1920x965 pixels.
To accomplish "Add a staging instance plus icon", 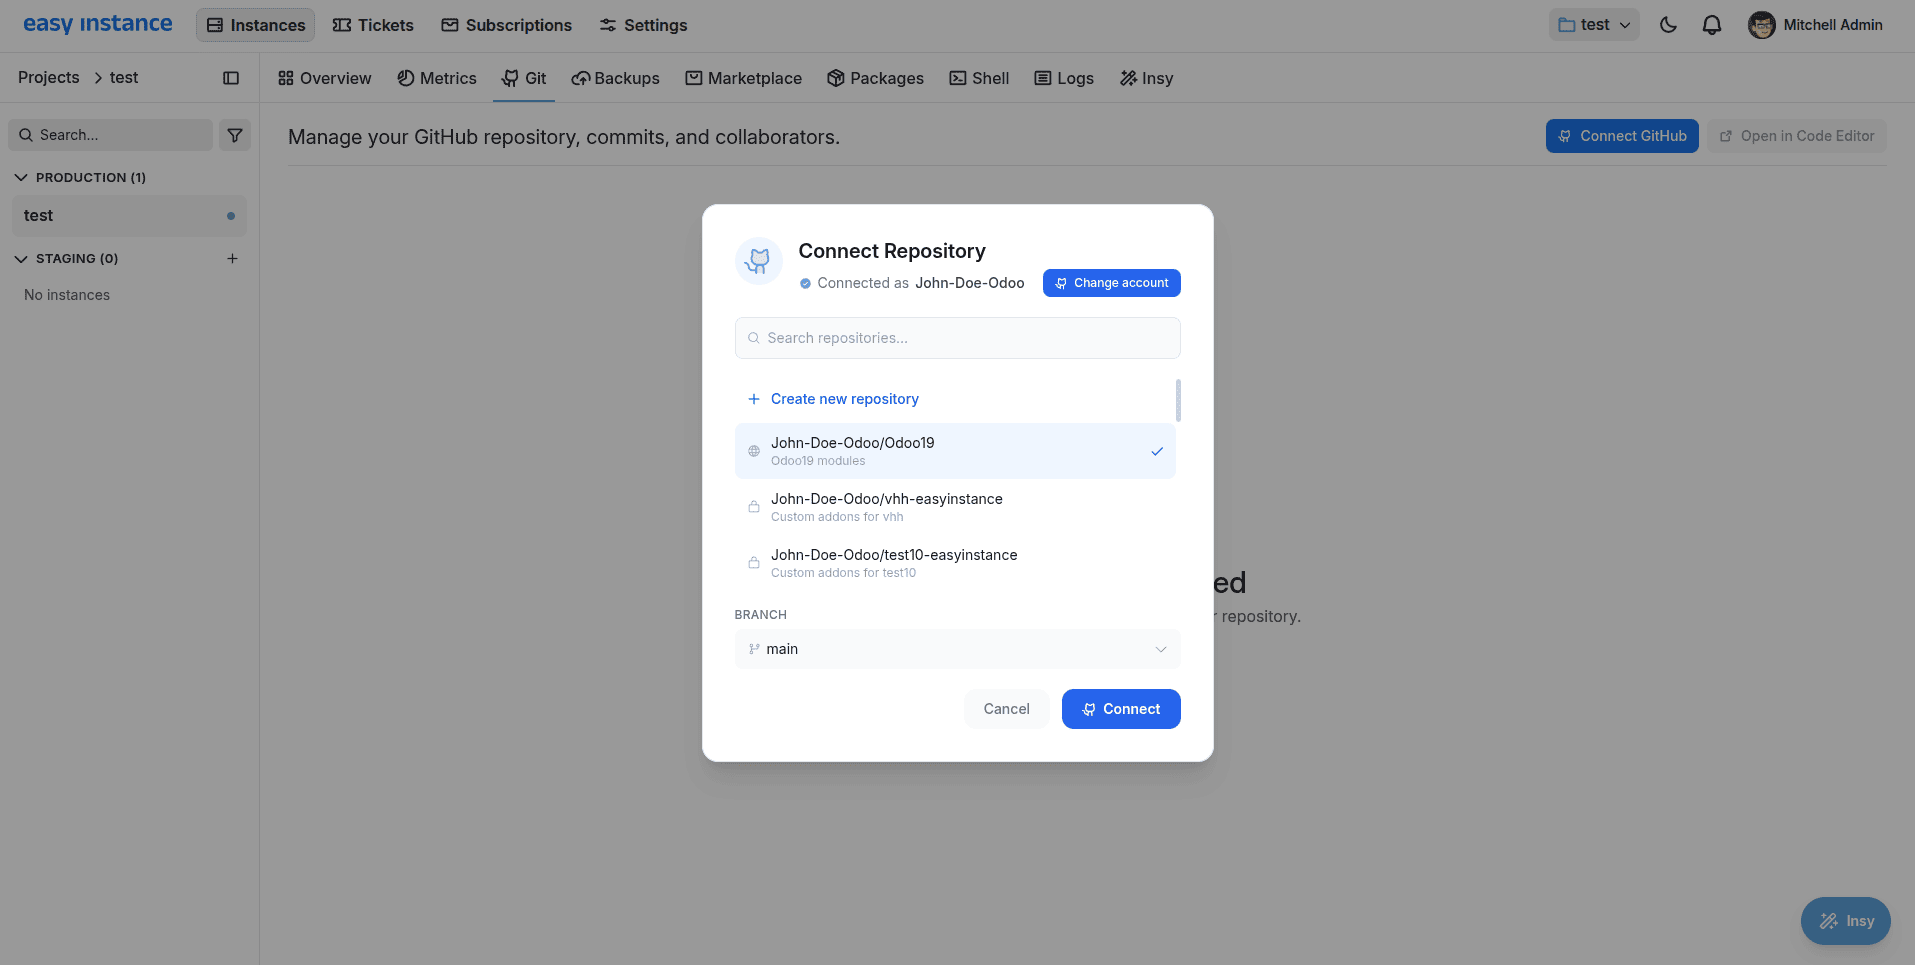I will pos(232,258).
